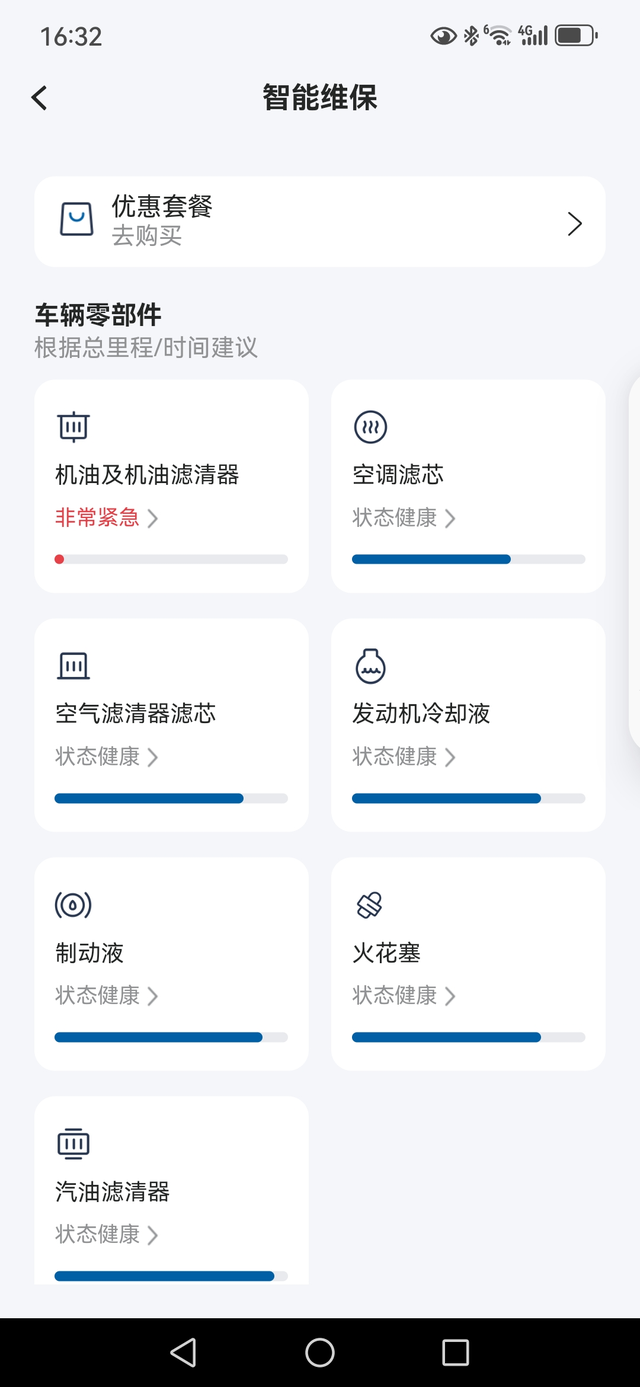Select the 火花塞 card title
The image size is (640, 1387).
coord(386,953)
